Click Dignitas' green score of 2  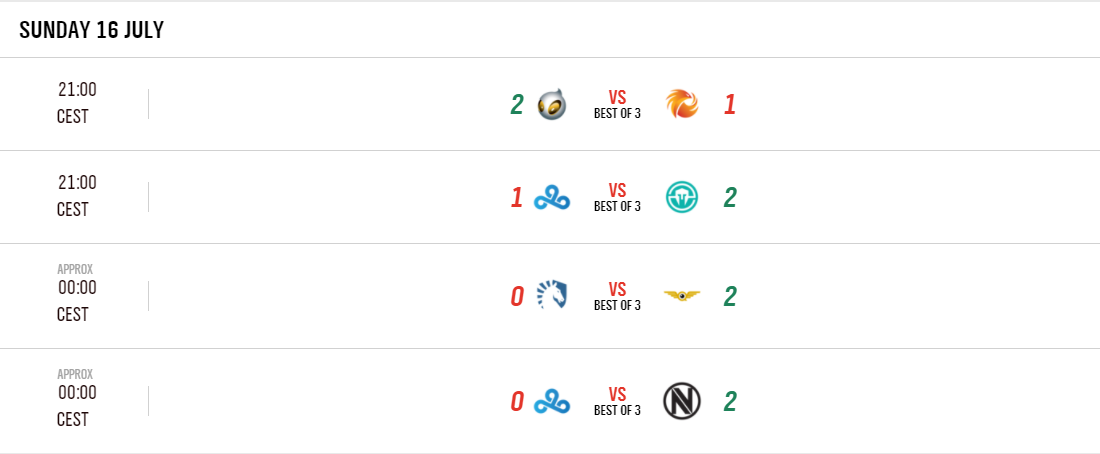click(516, 104)
